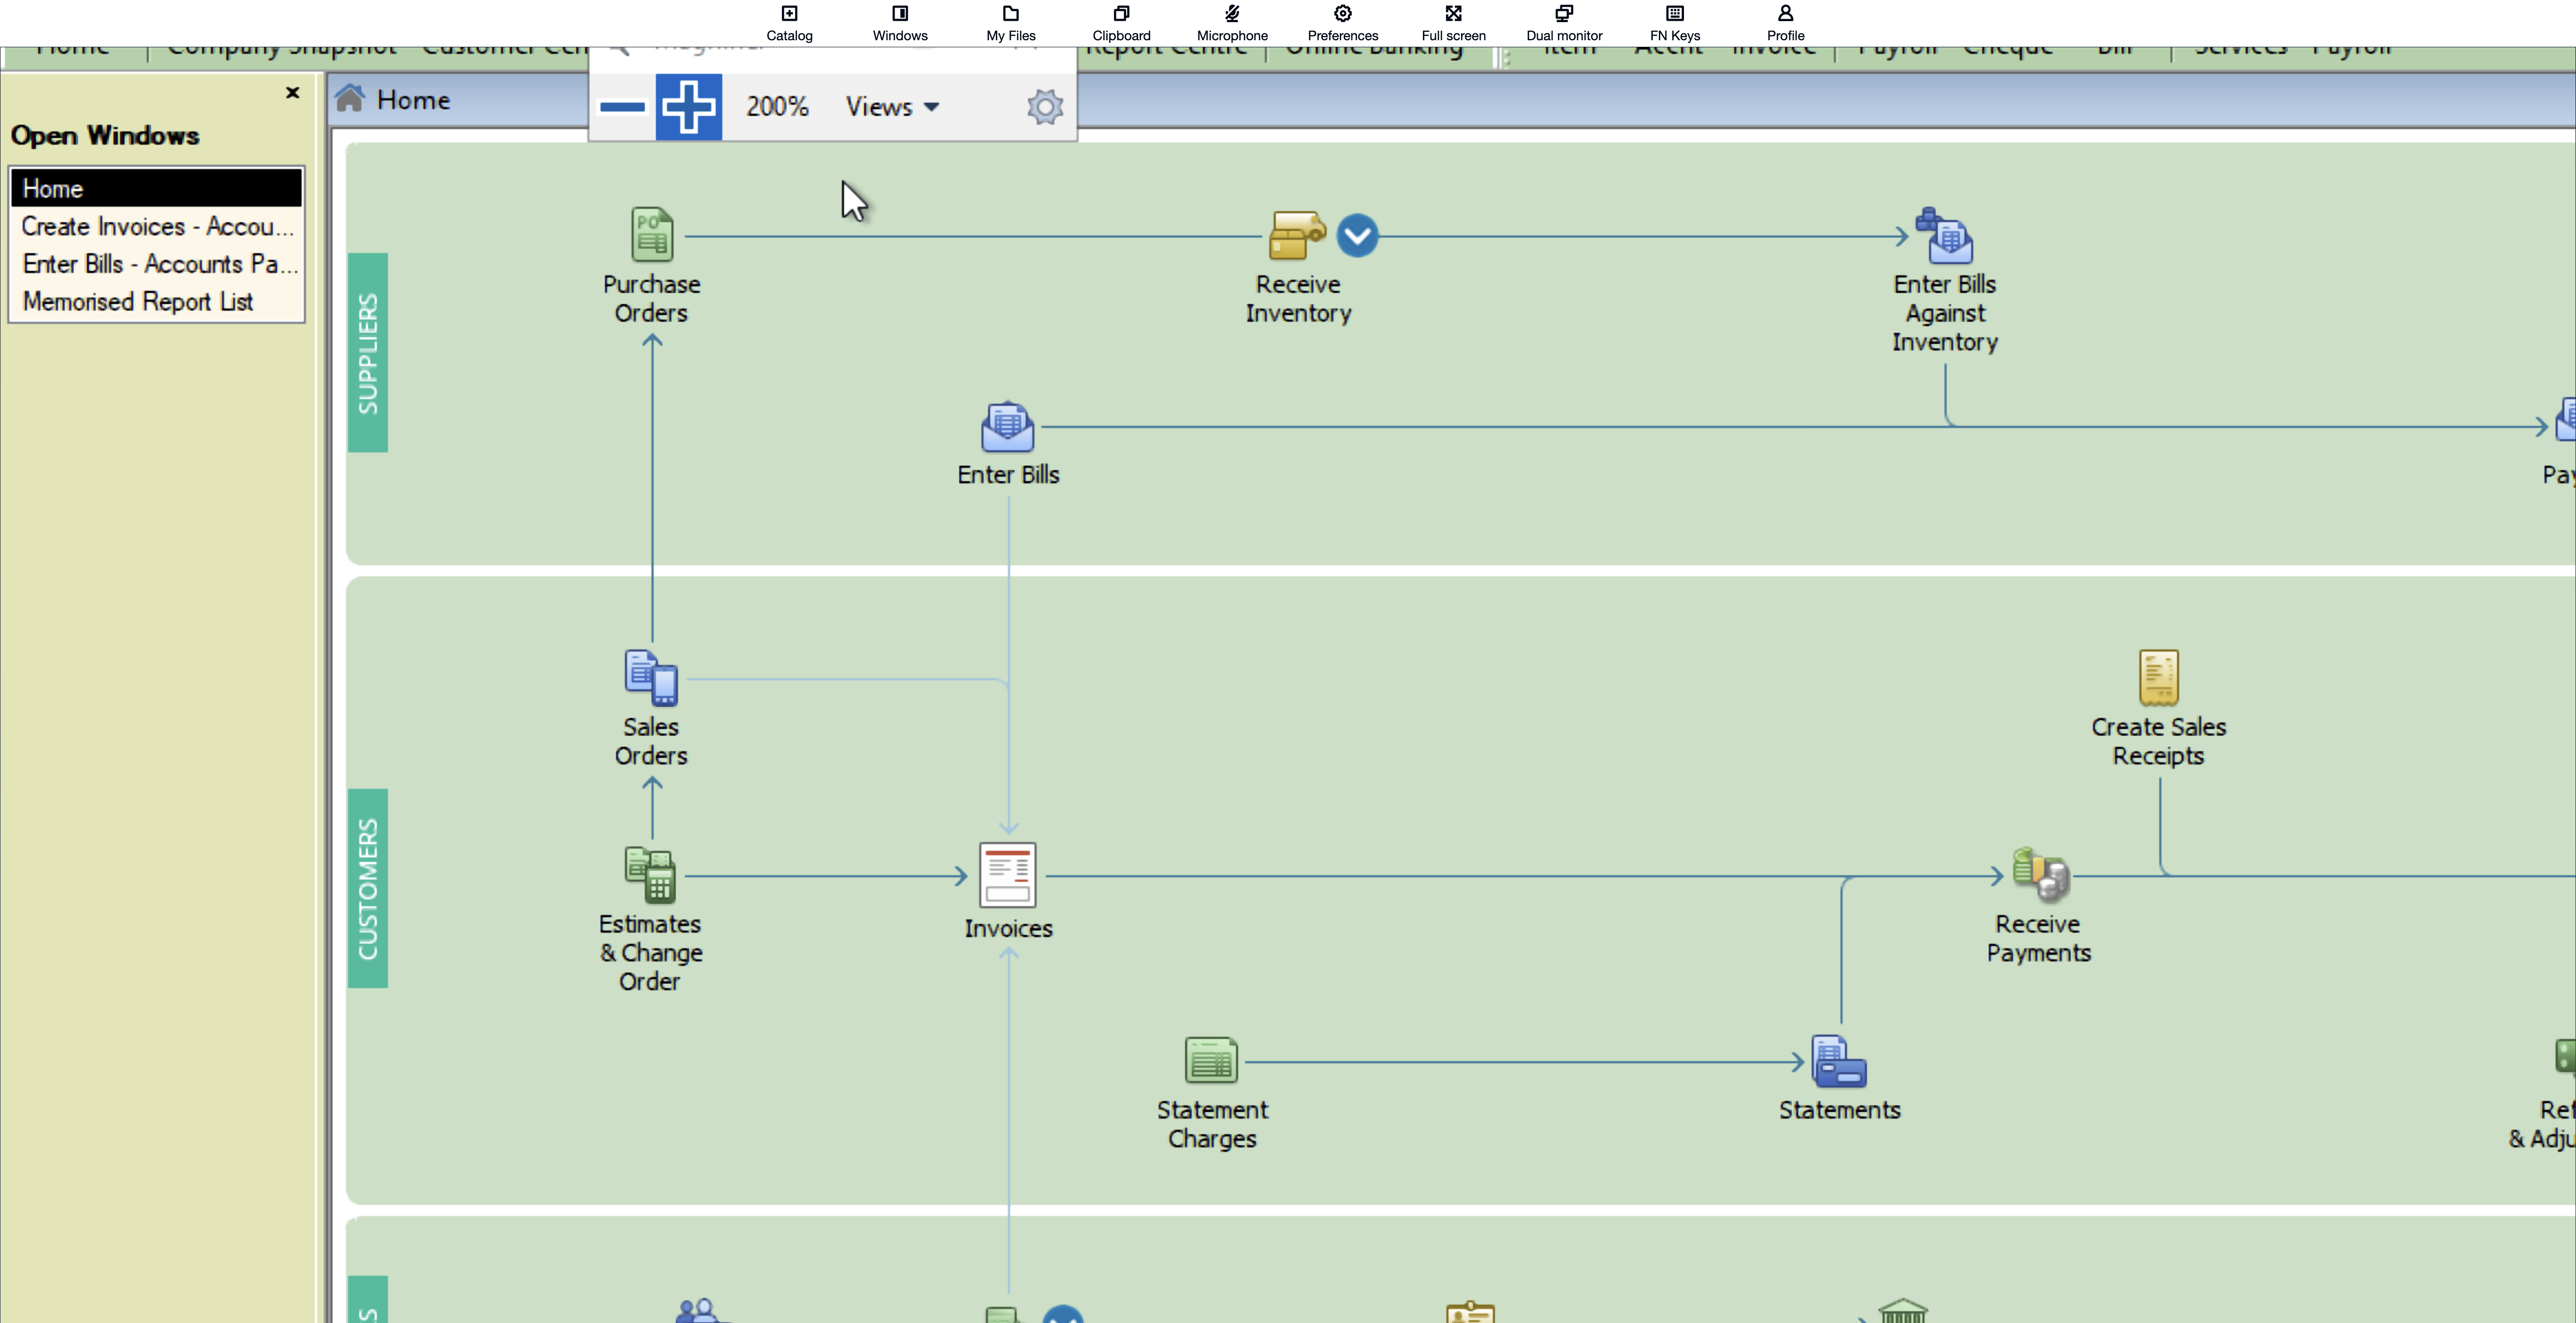Click the SUPPLIERS section tab
Image resolution: width=2576 pixels, height=1323 pixels.
(368, 352)
